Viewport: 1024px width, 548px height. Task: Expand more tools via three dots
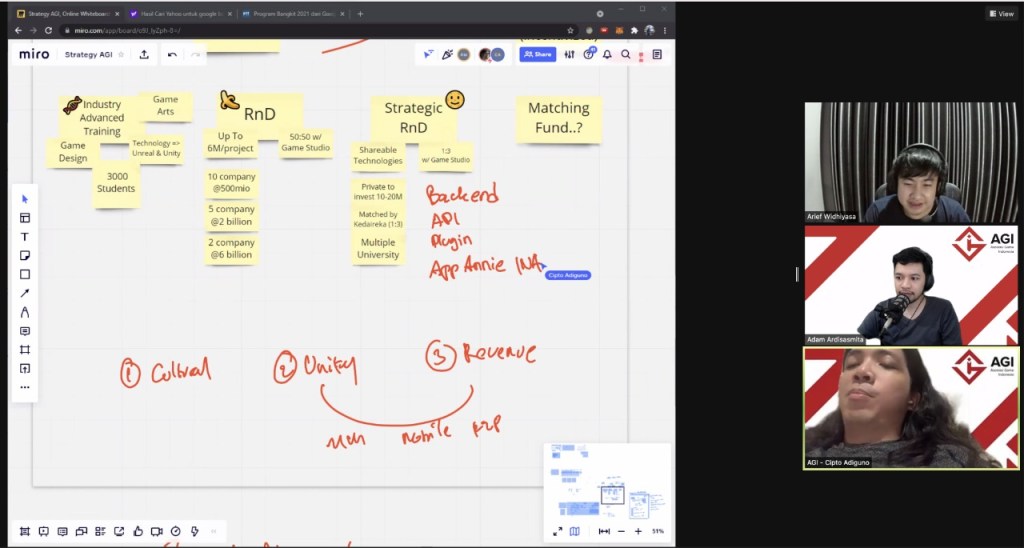pos(25,387)
